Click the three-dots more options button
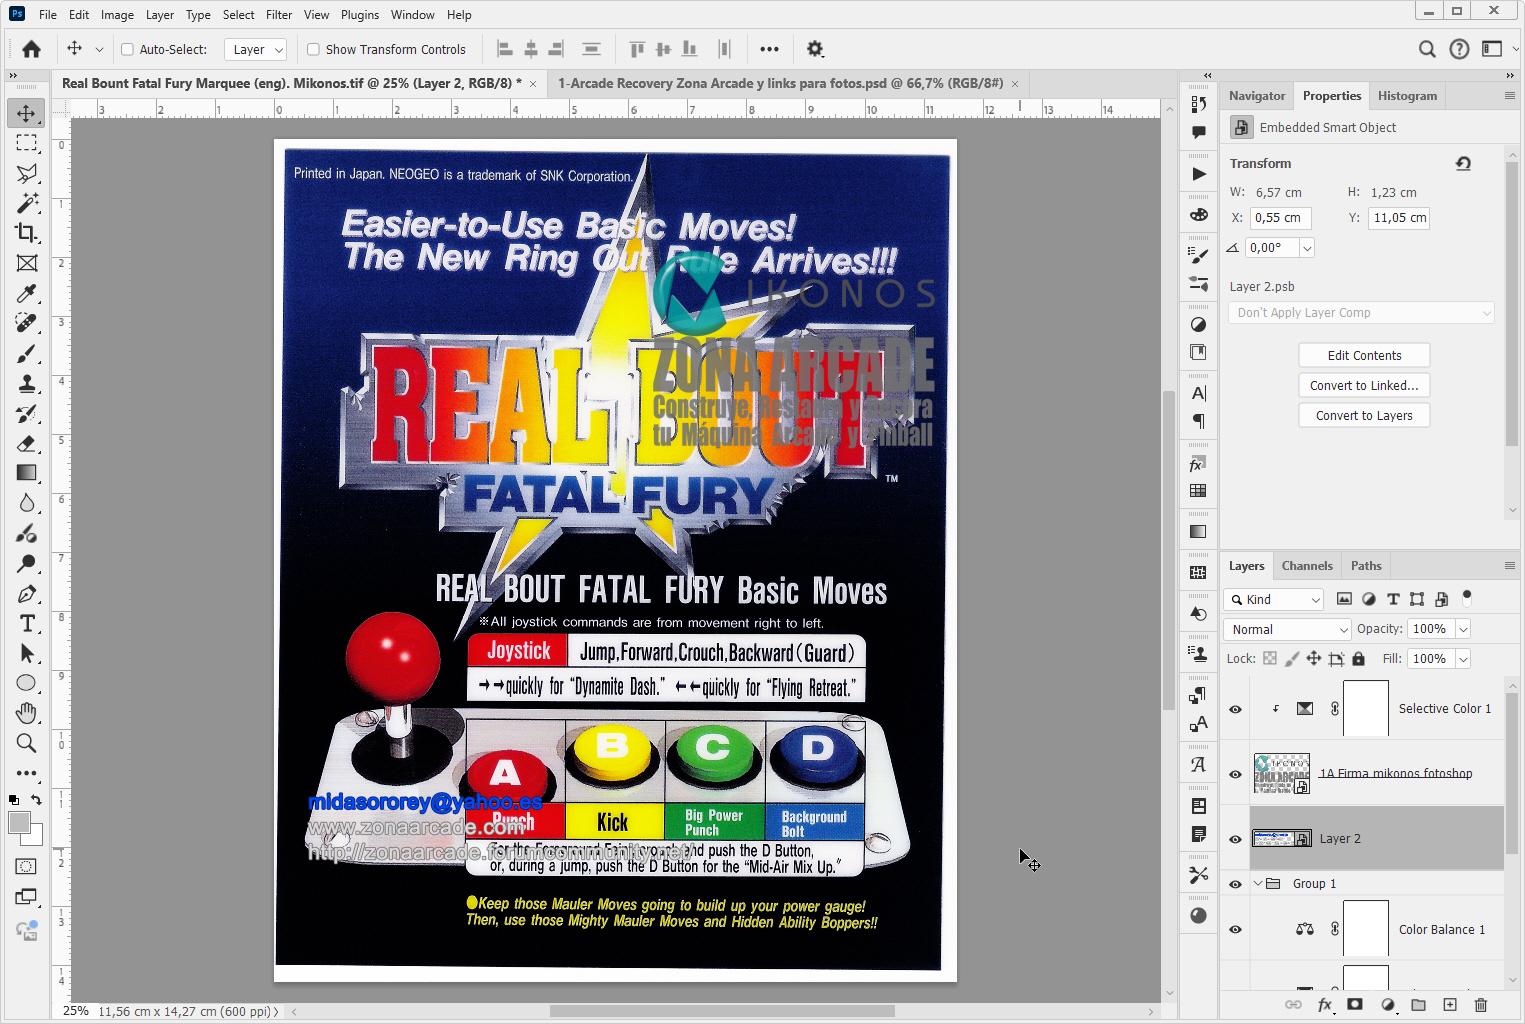The height and width of the screenshot is (1024, 1525). coord(769,49)
